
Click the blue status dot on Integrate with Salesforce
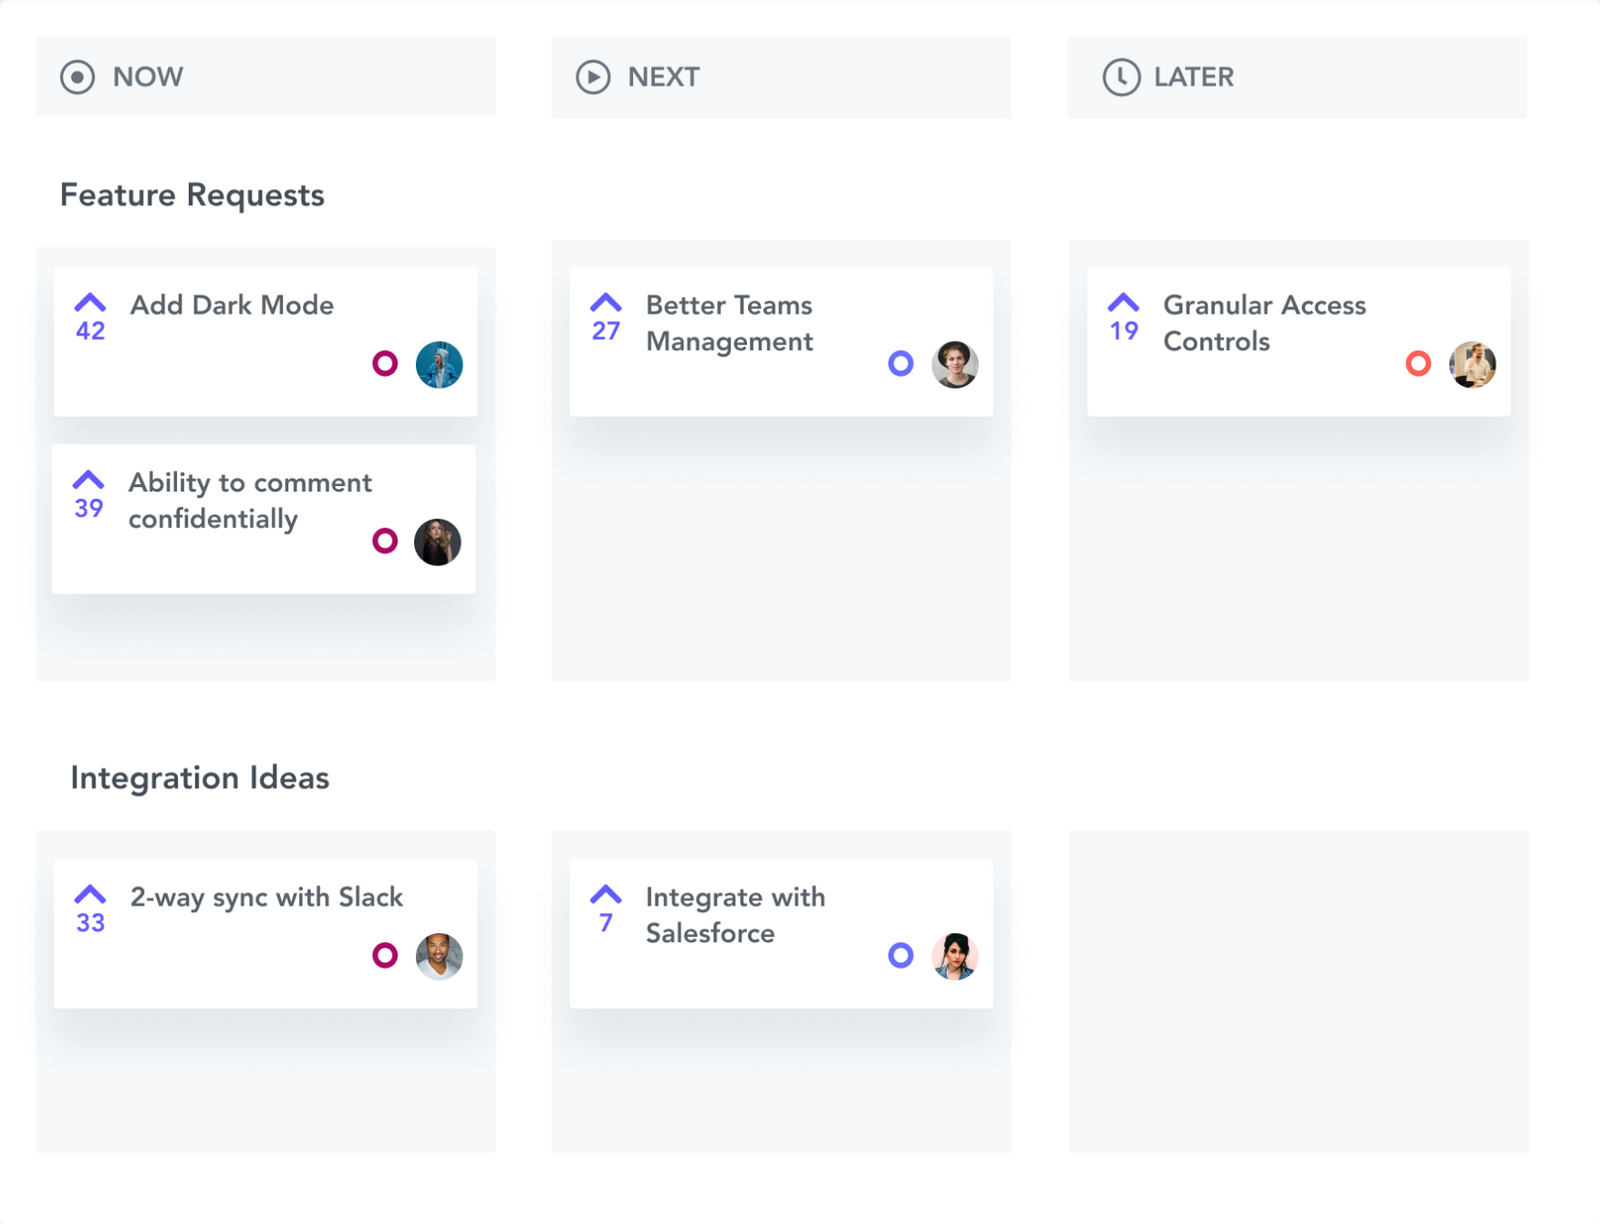[900, 957]
